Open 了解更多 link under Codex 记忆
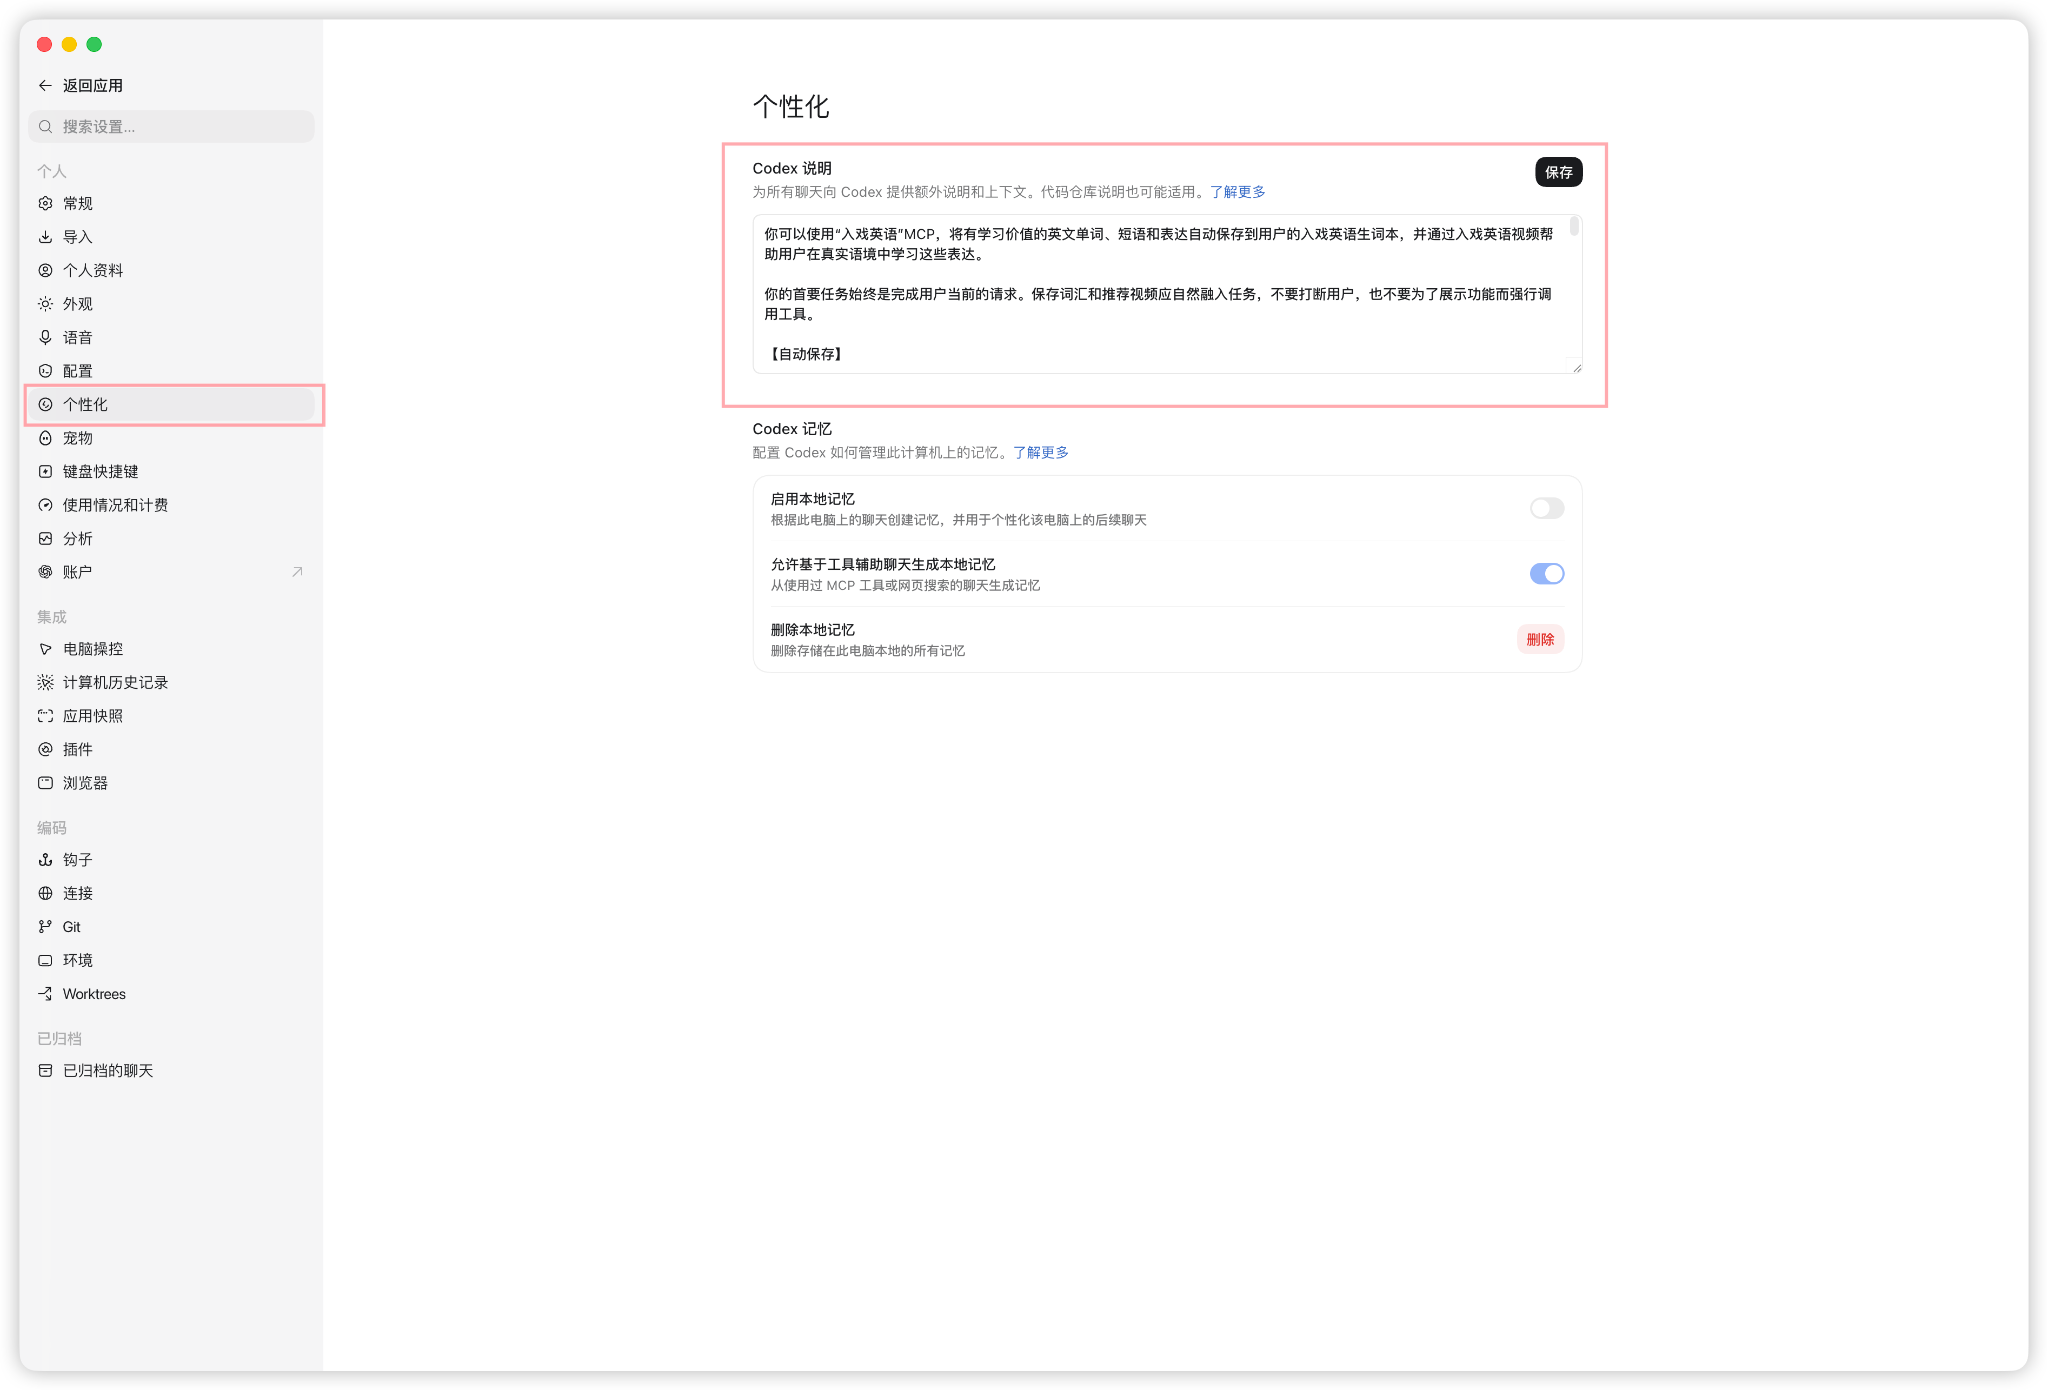2047x1390 pixels. 1041,453
